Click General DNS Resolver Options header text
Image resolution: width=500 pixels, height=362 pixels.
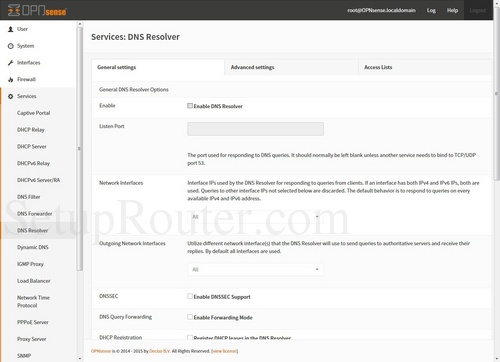(134, 89)
